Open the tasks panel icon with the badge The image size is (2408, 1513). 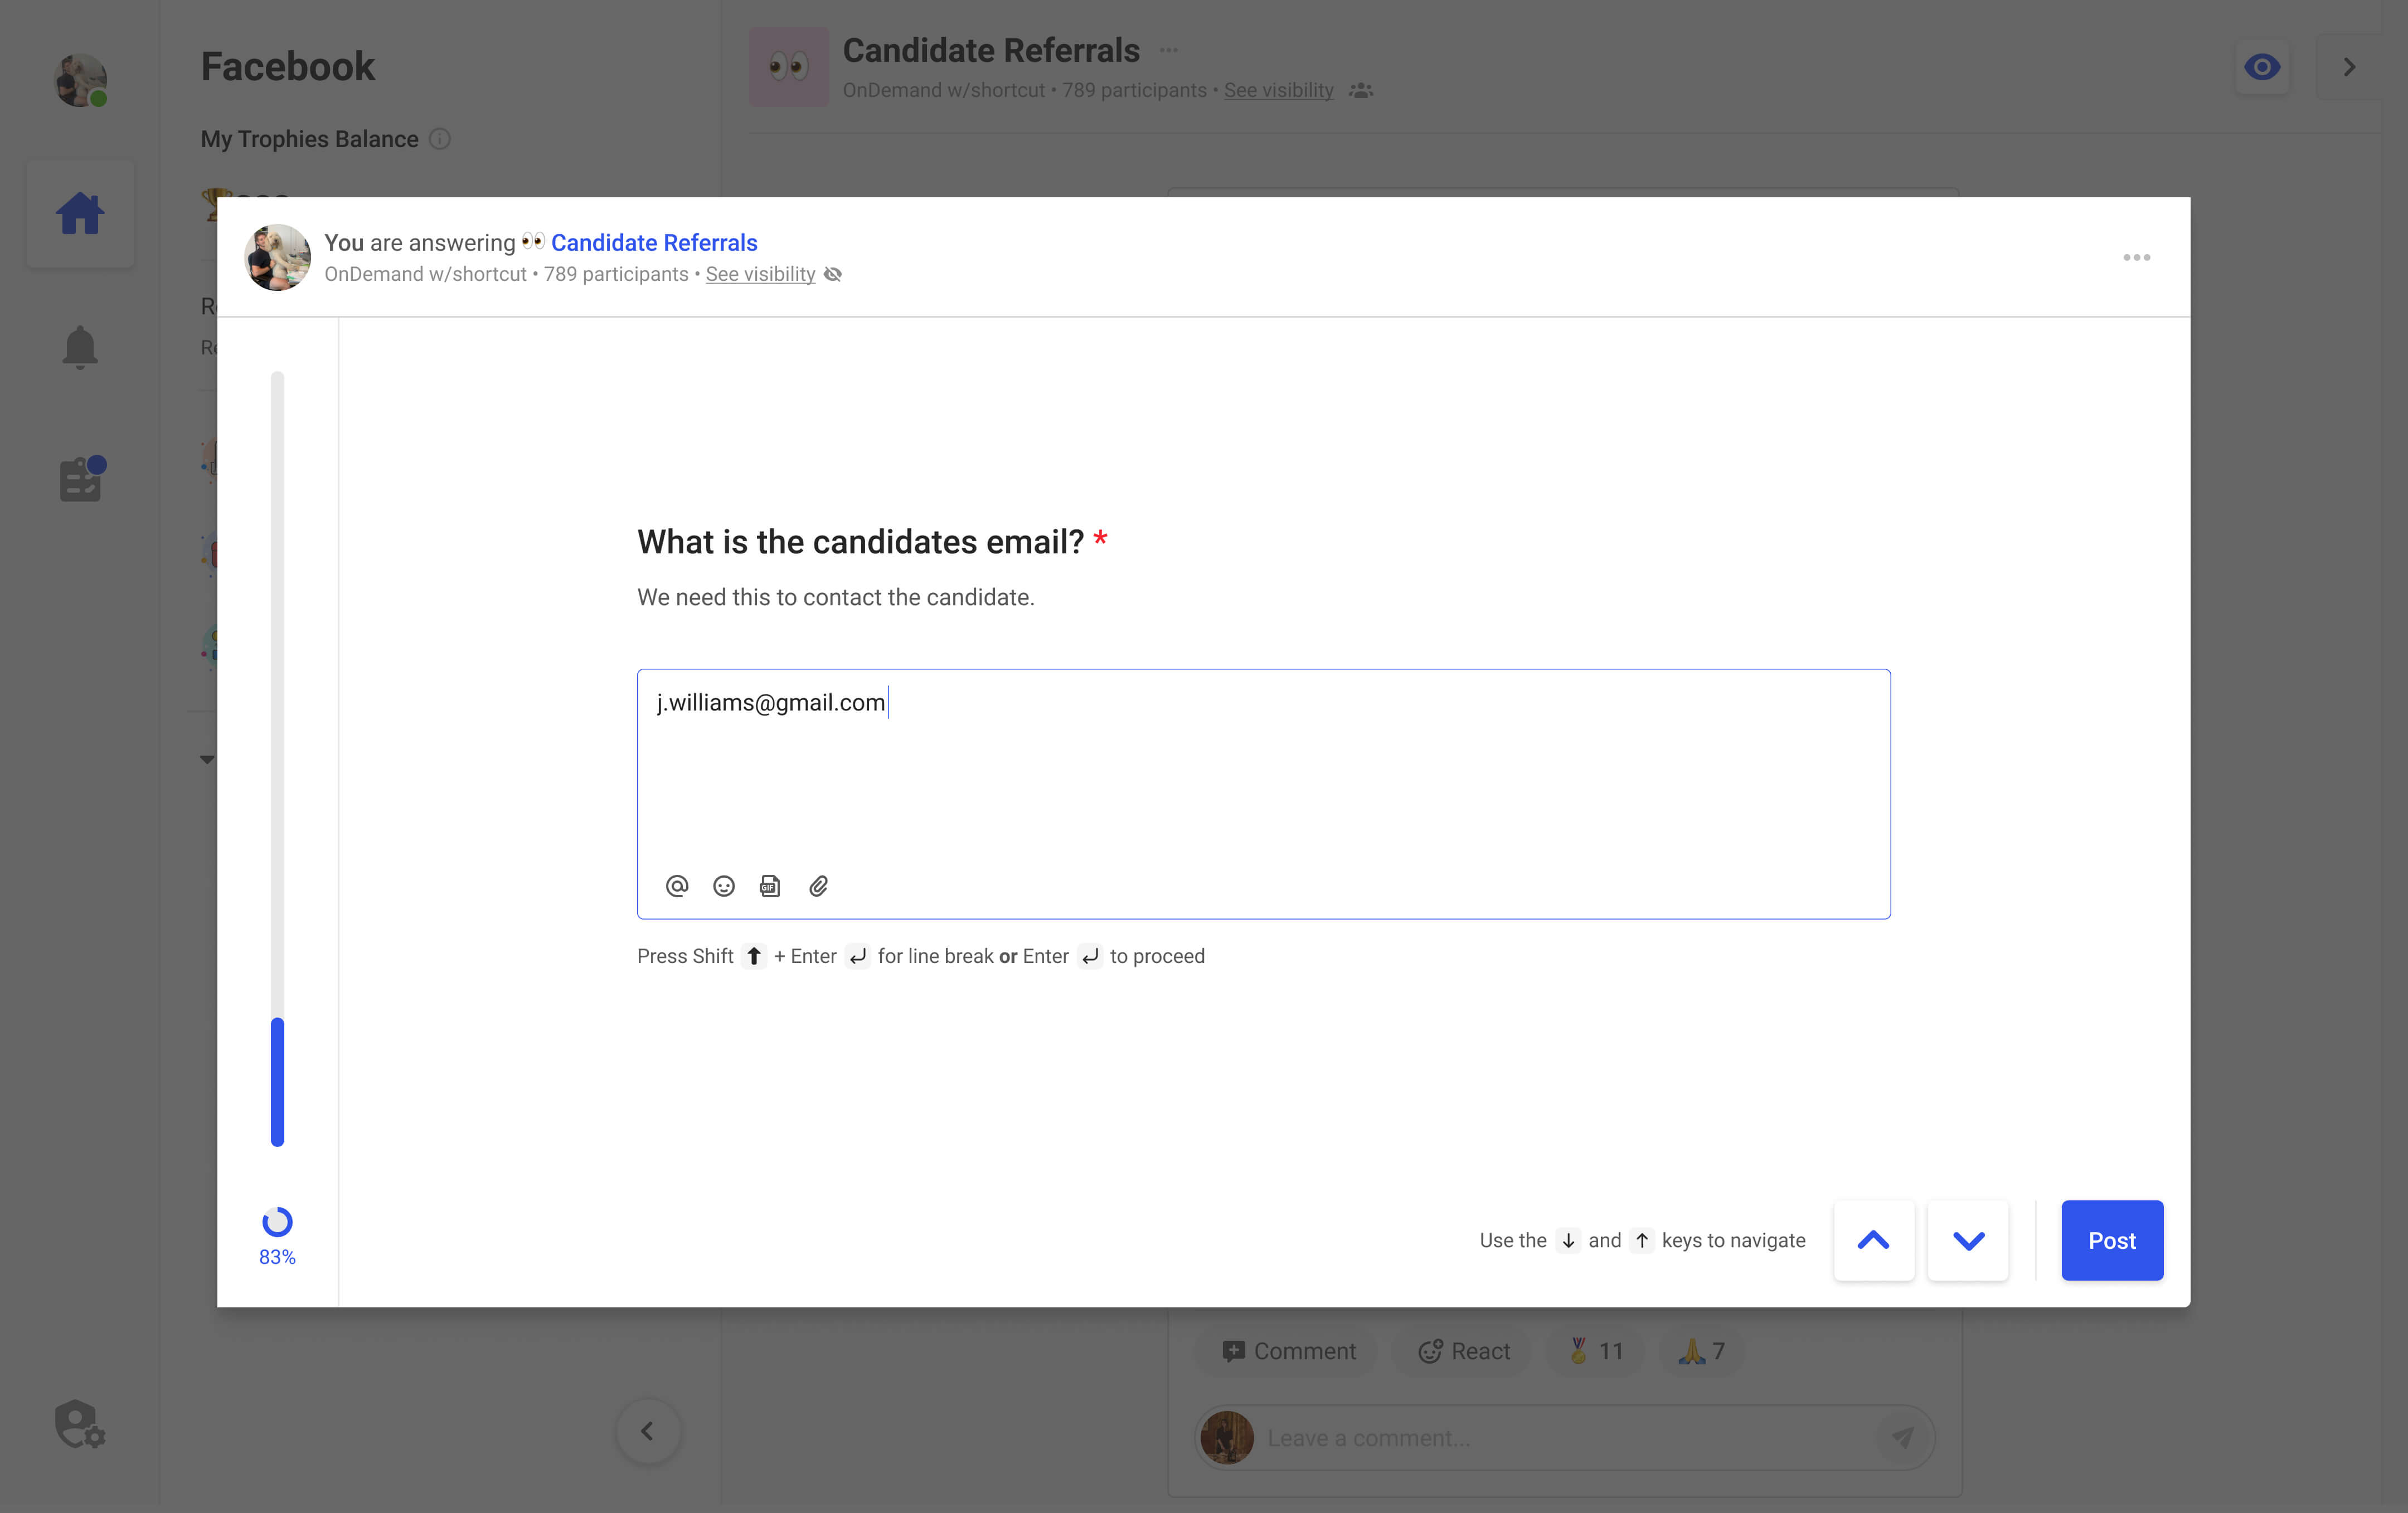tap(80, 479)
